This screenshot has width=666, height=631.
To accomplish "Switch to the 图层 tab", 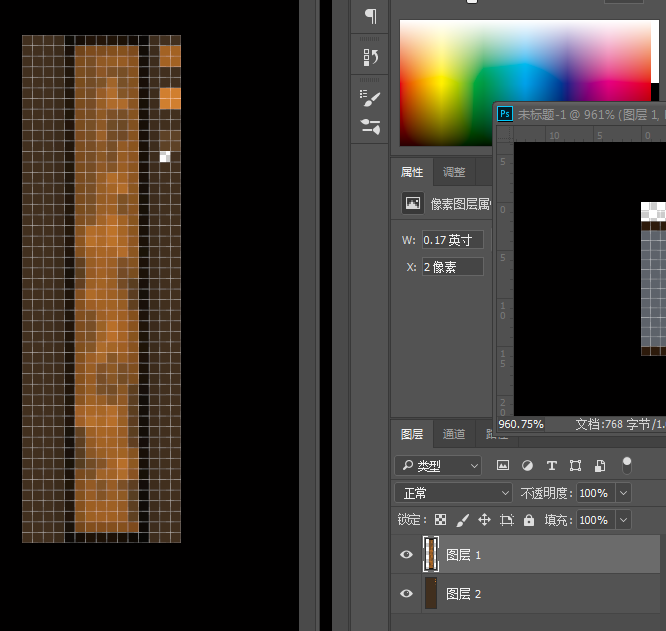I will 412,434.
